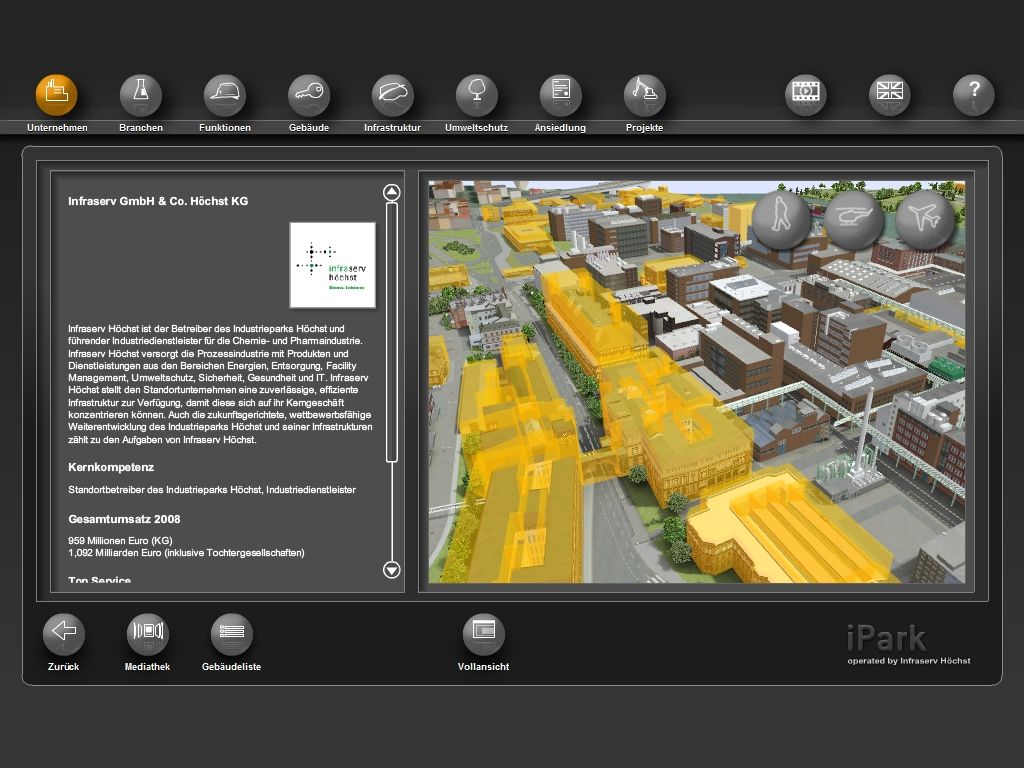Click the text panel scrollbar thumb
Viewport: 1024px width, 768px height.
click(x=392, y=332)
